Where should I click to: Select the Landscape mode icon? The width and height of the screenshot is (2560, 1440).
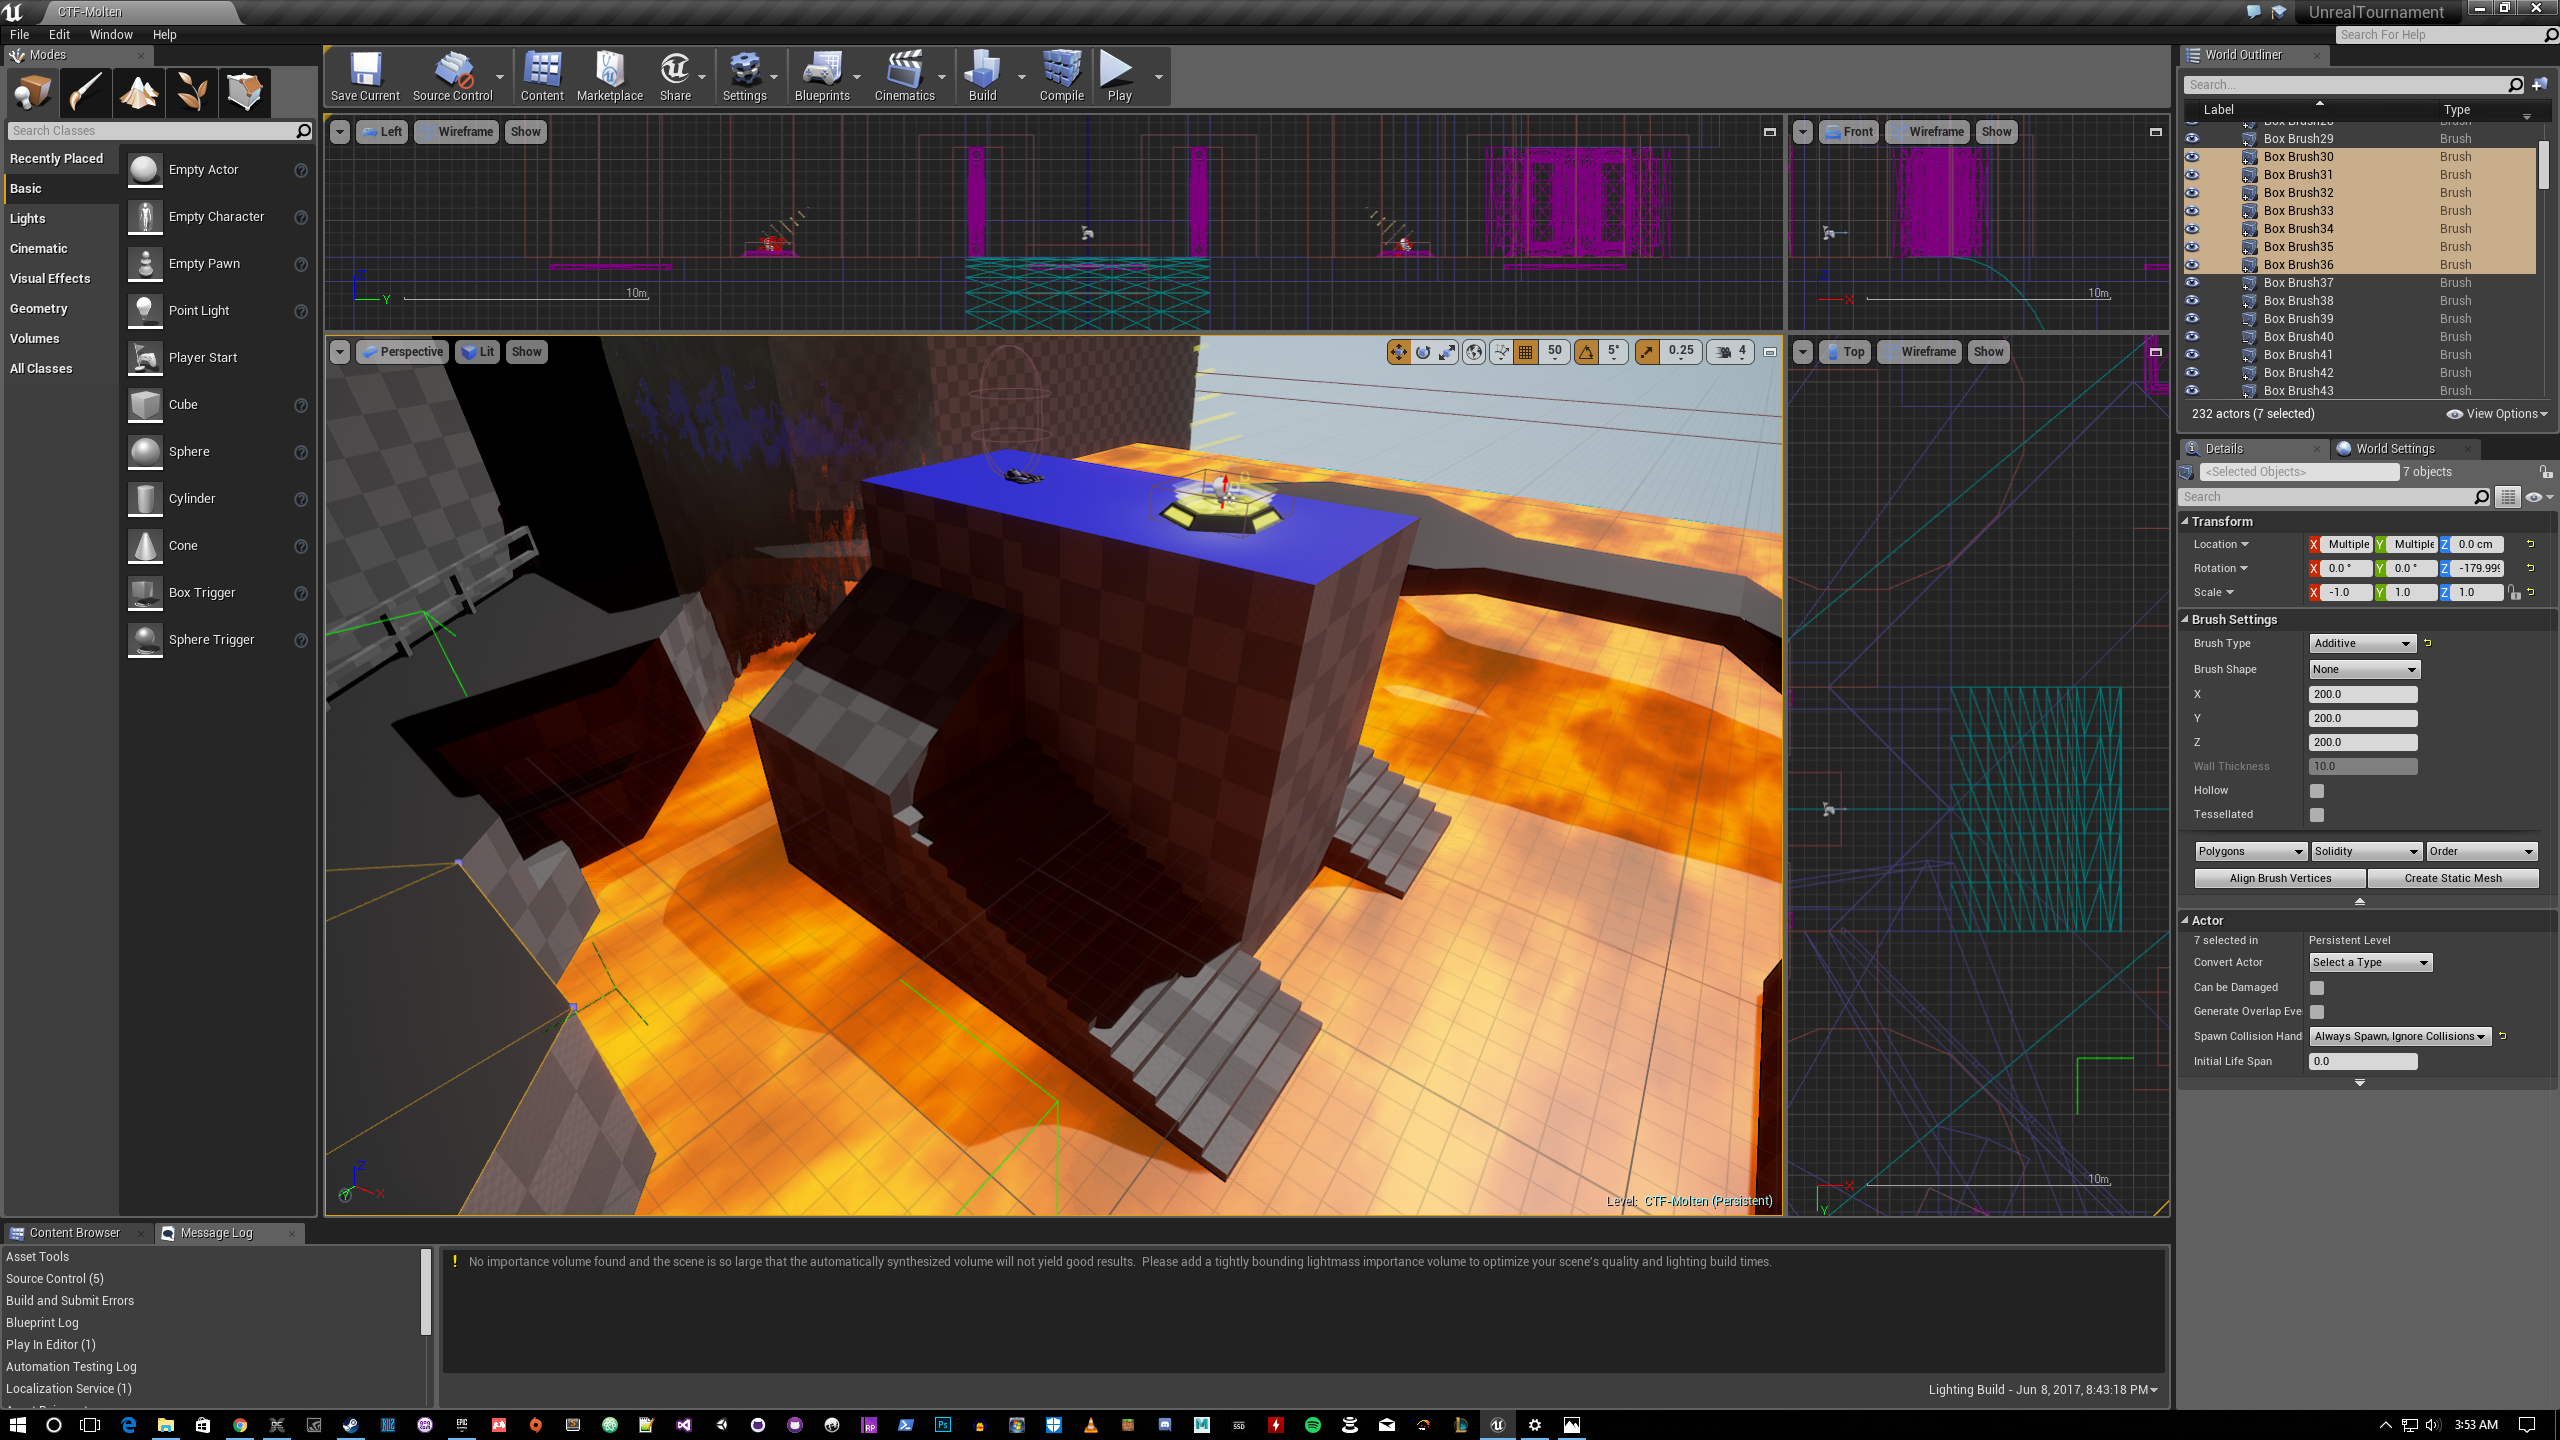(139, 93)
